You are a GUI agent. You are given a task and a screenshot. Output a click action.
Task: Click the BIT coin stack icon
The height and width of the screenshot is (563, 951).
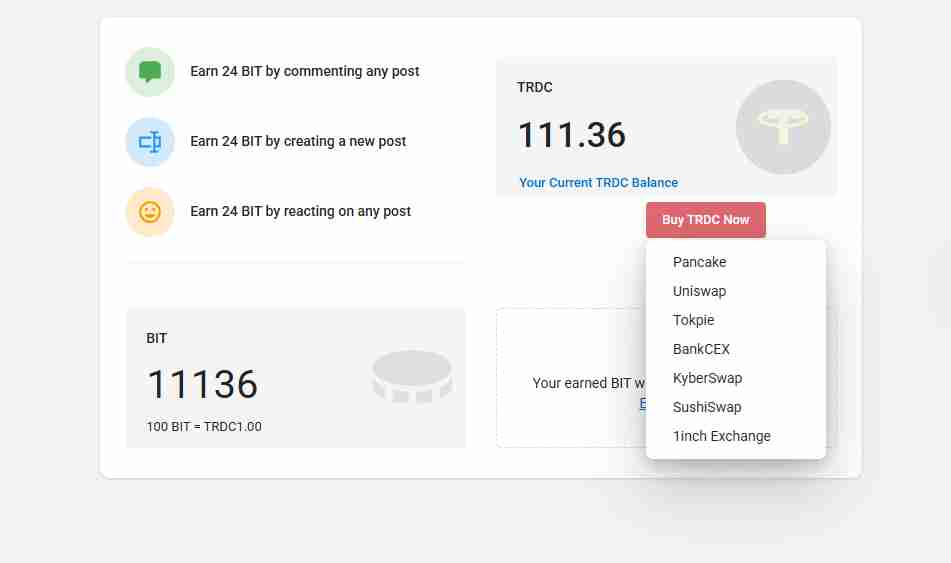(412, 376)
